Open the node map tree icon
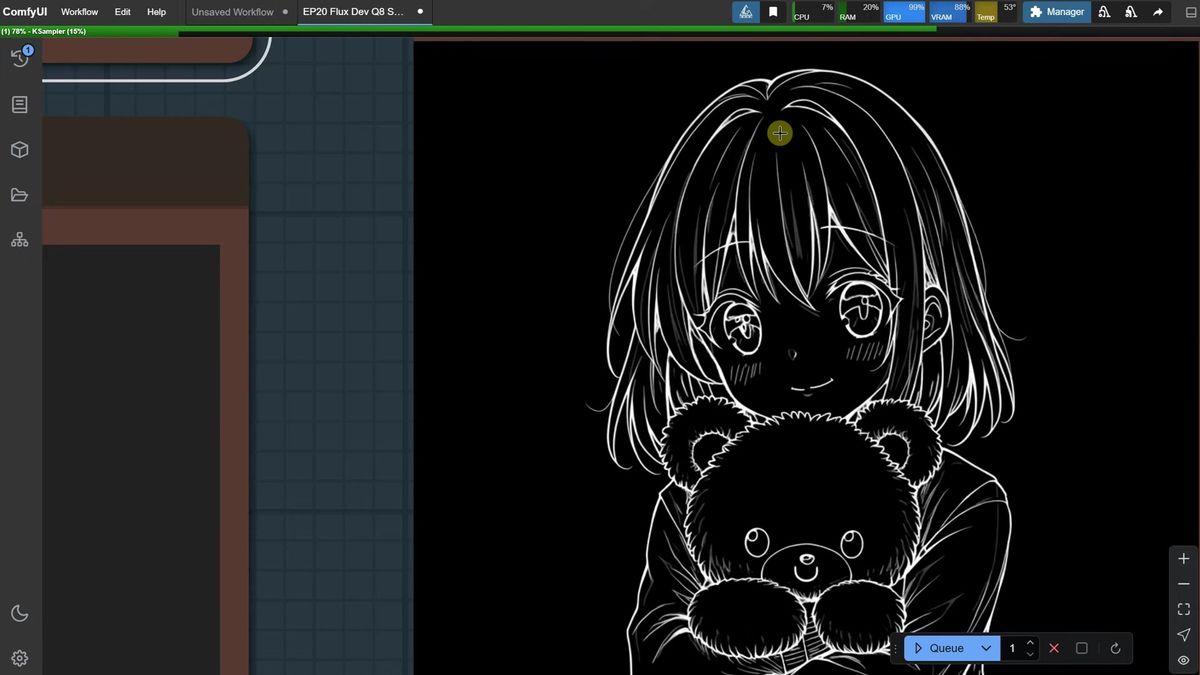 point(20,240)
